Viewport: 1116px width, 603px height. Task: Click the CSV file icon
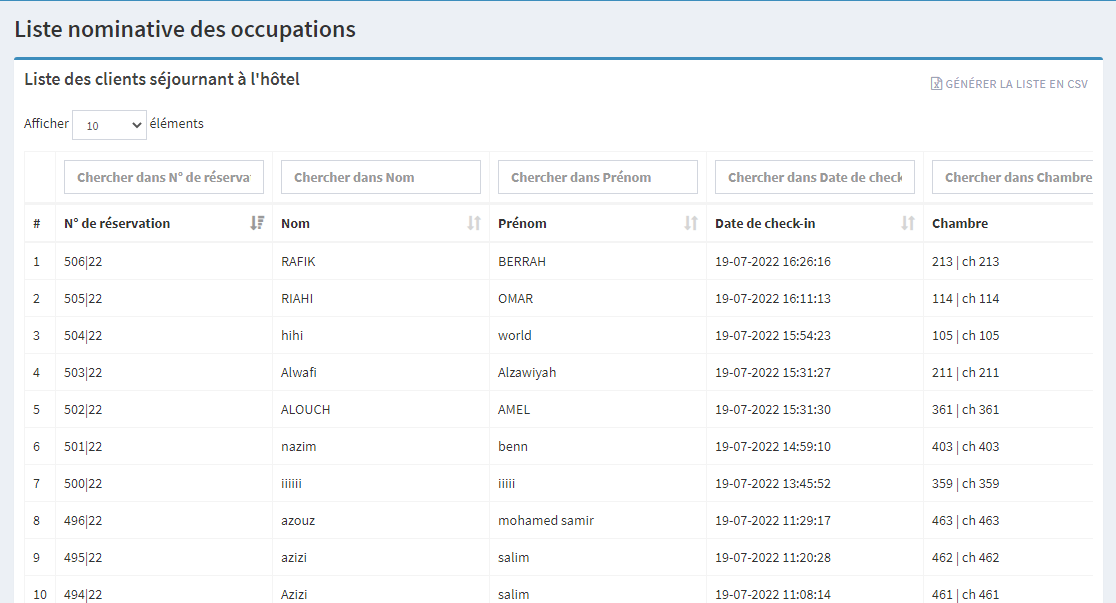(x=936, y=85)
